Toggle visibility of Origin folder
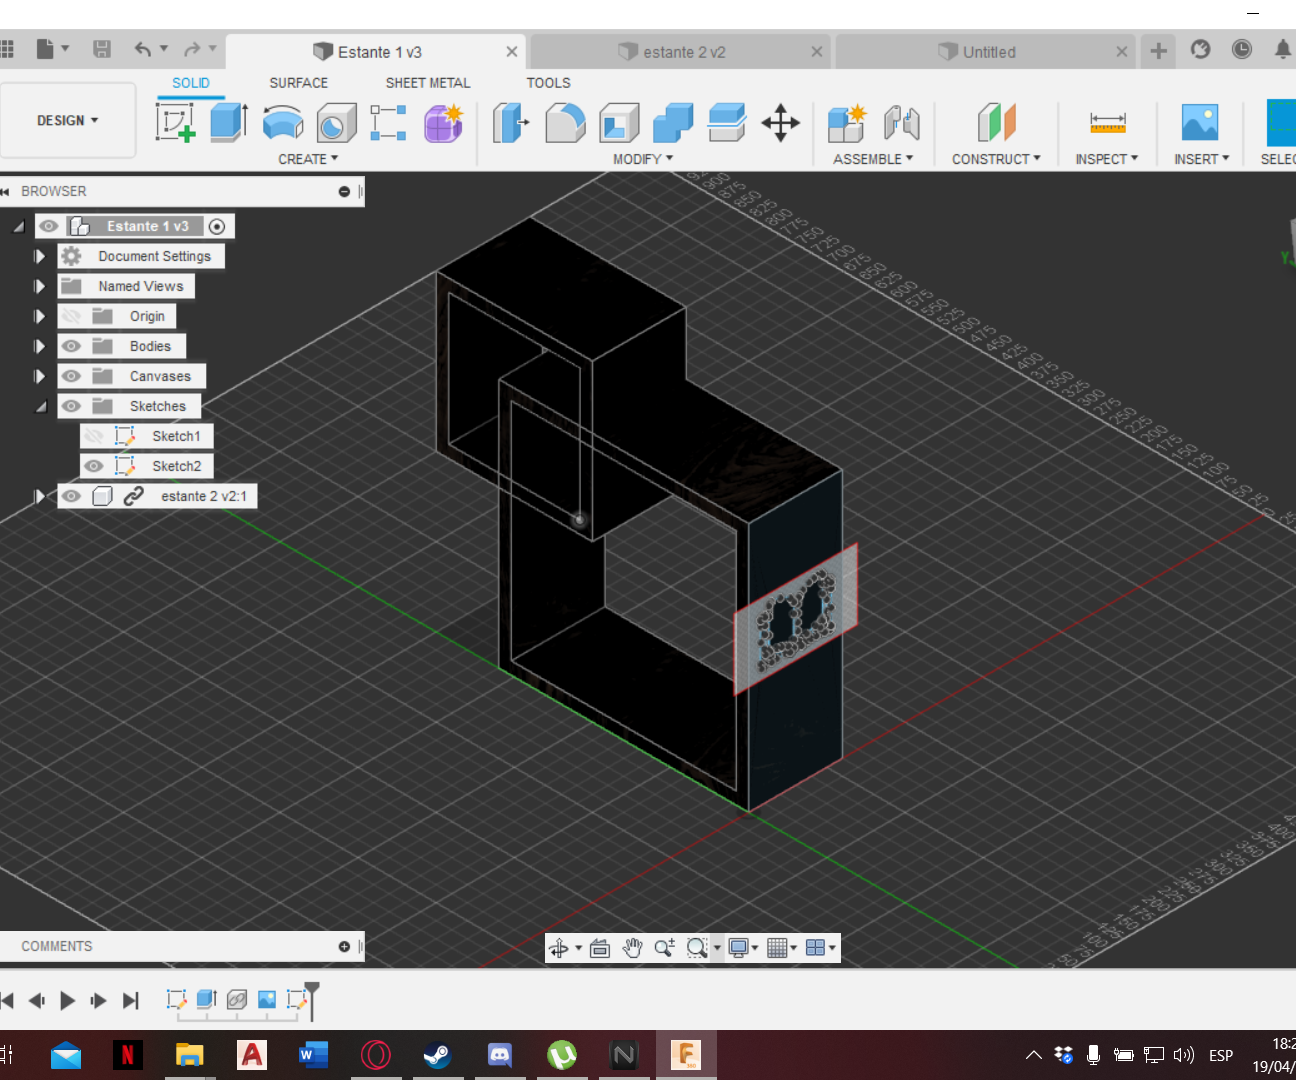Viewport: 1296px width, 1080px height. point(71,316)
